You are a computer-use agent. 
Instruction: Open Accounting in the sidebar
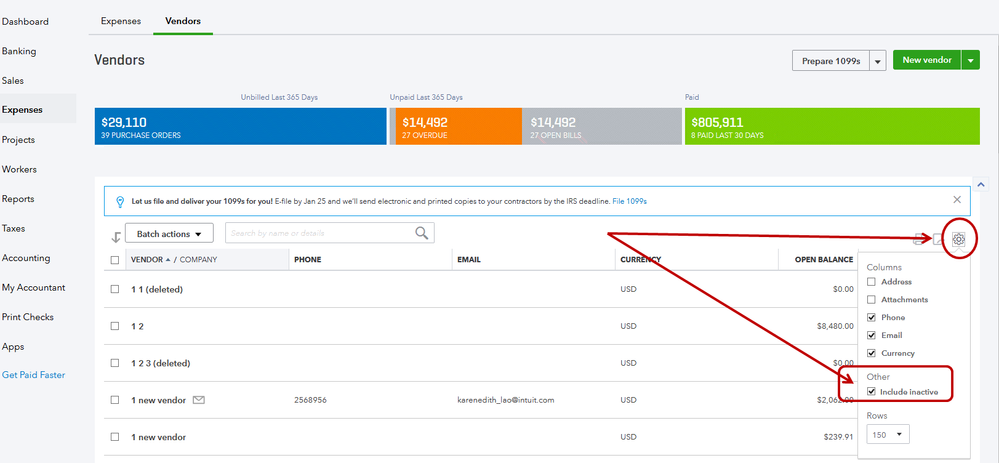click(25, 258)
